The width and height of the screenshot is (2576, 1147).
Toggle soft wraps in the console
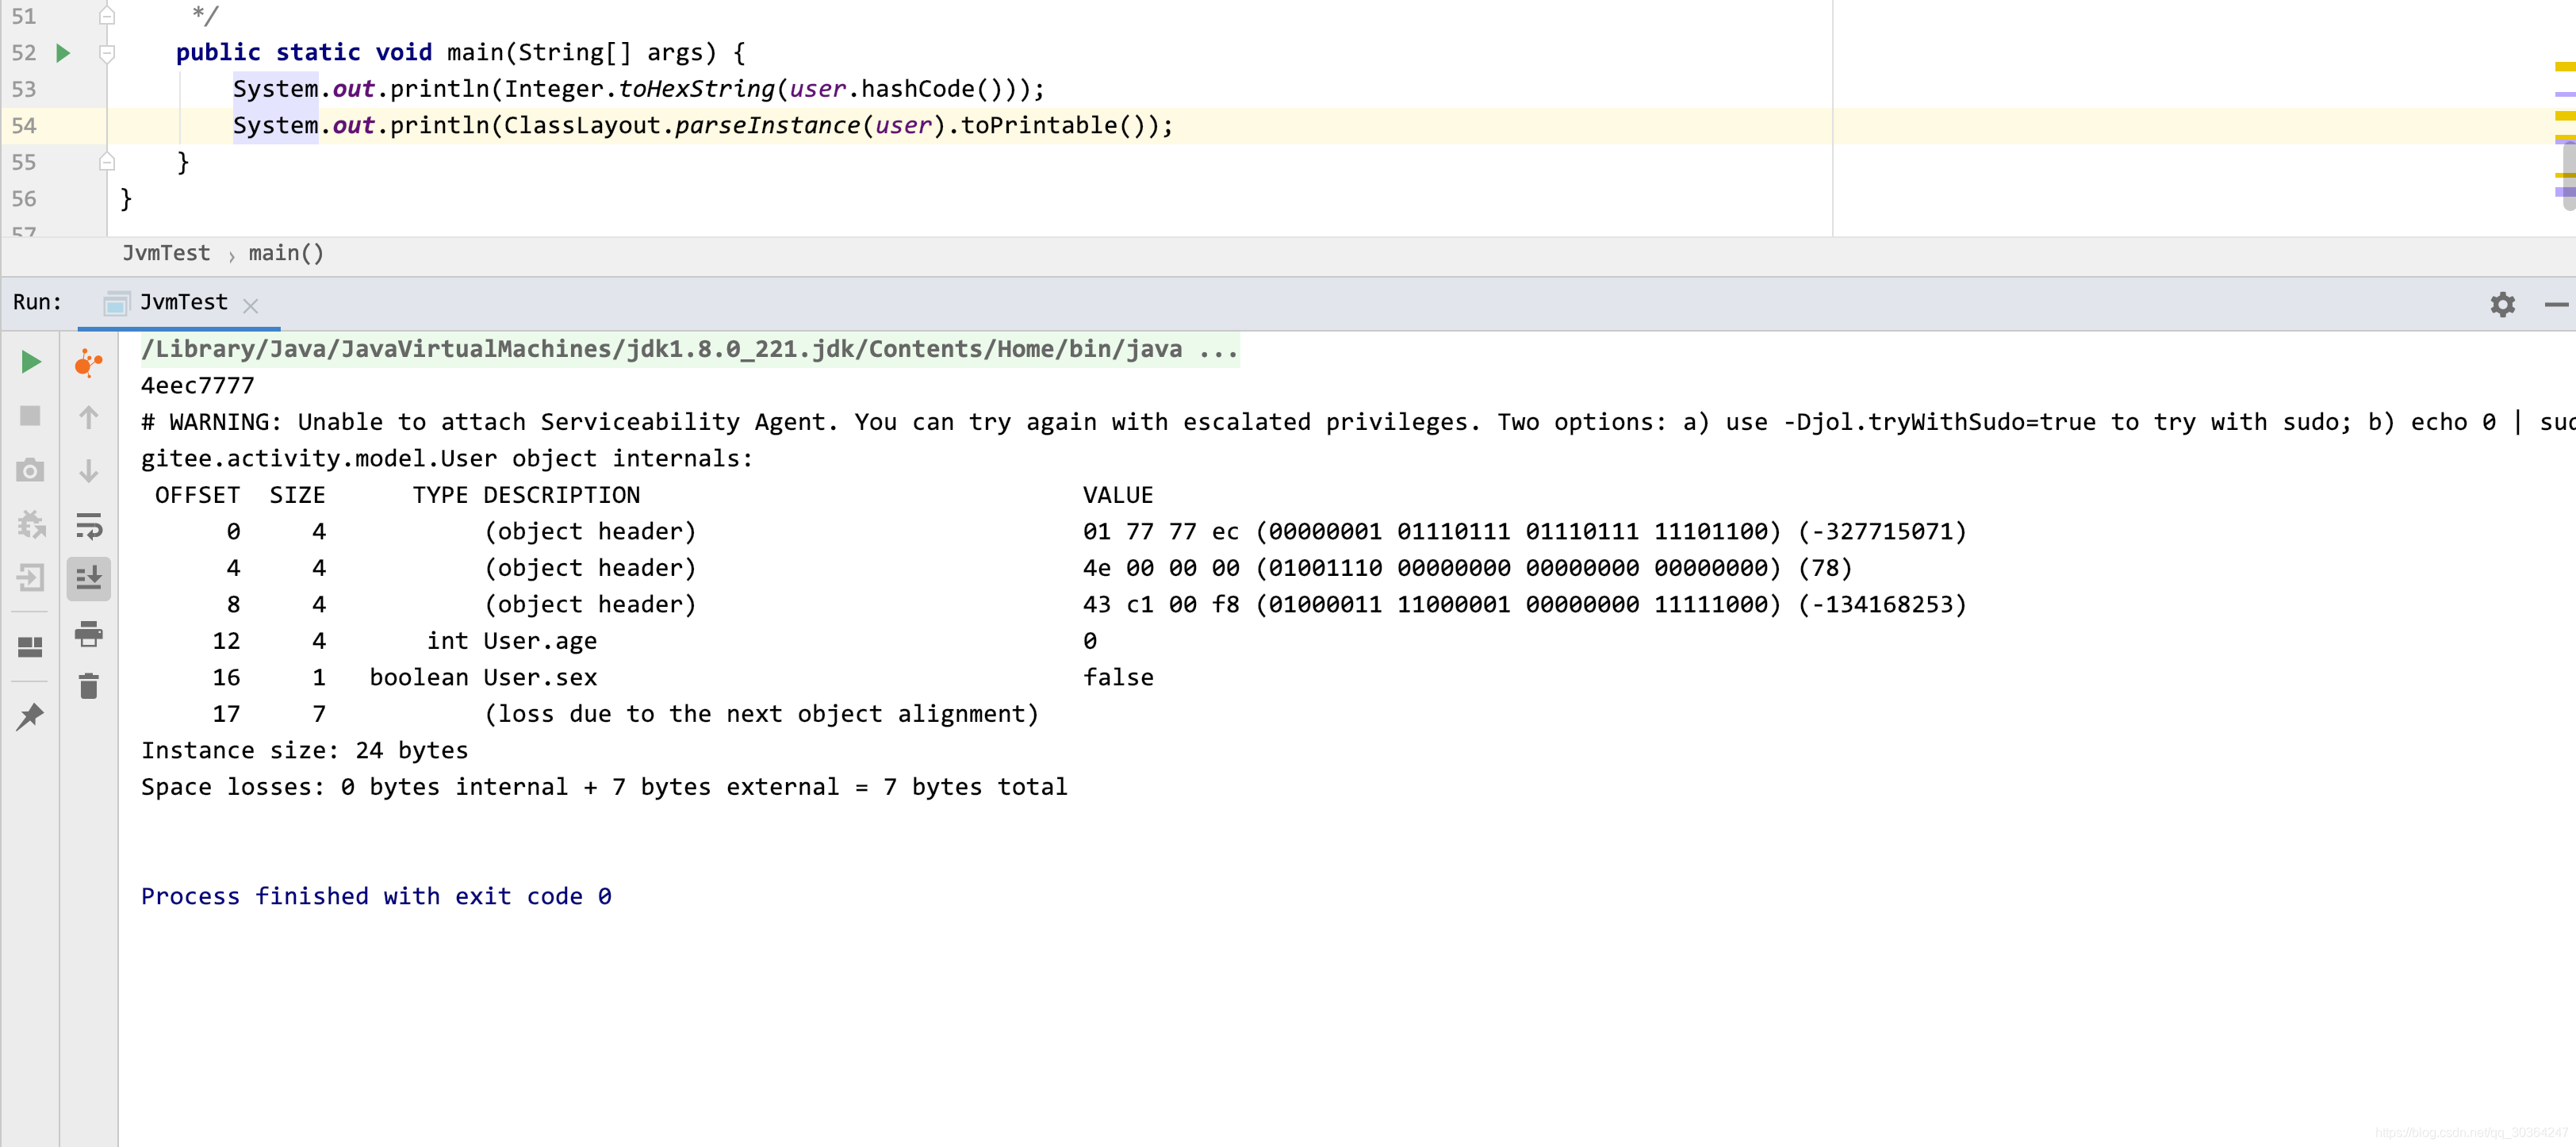pyautogui.click(x=89, y=524)
